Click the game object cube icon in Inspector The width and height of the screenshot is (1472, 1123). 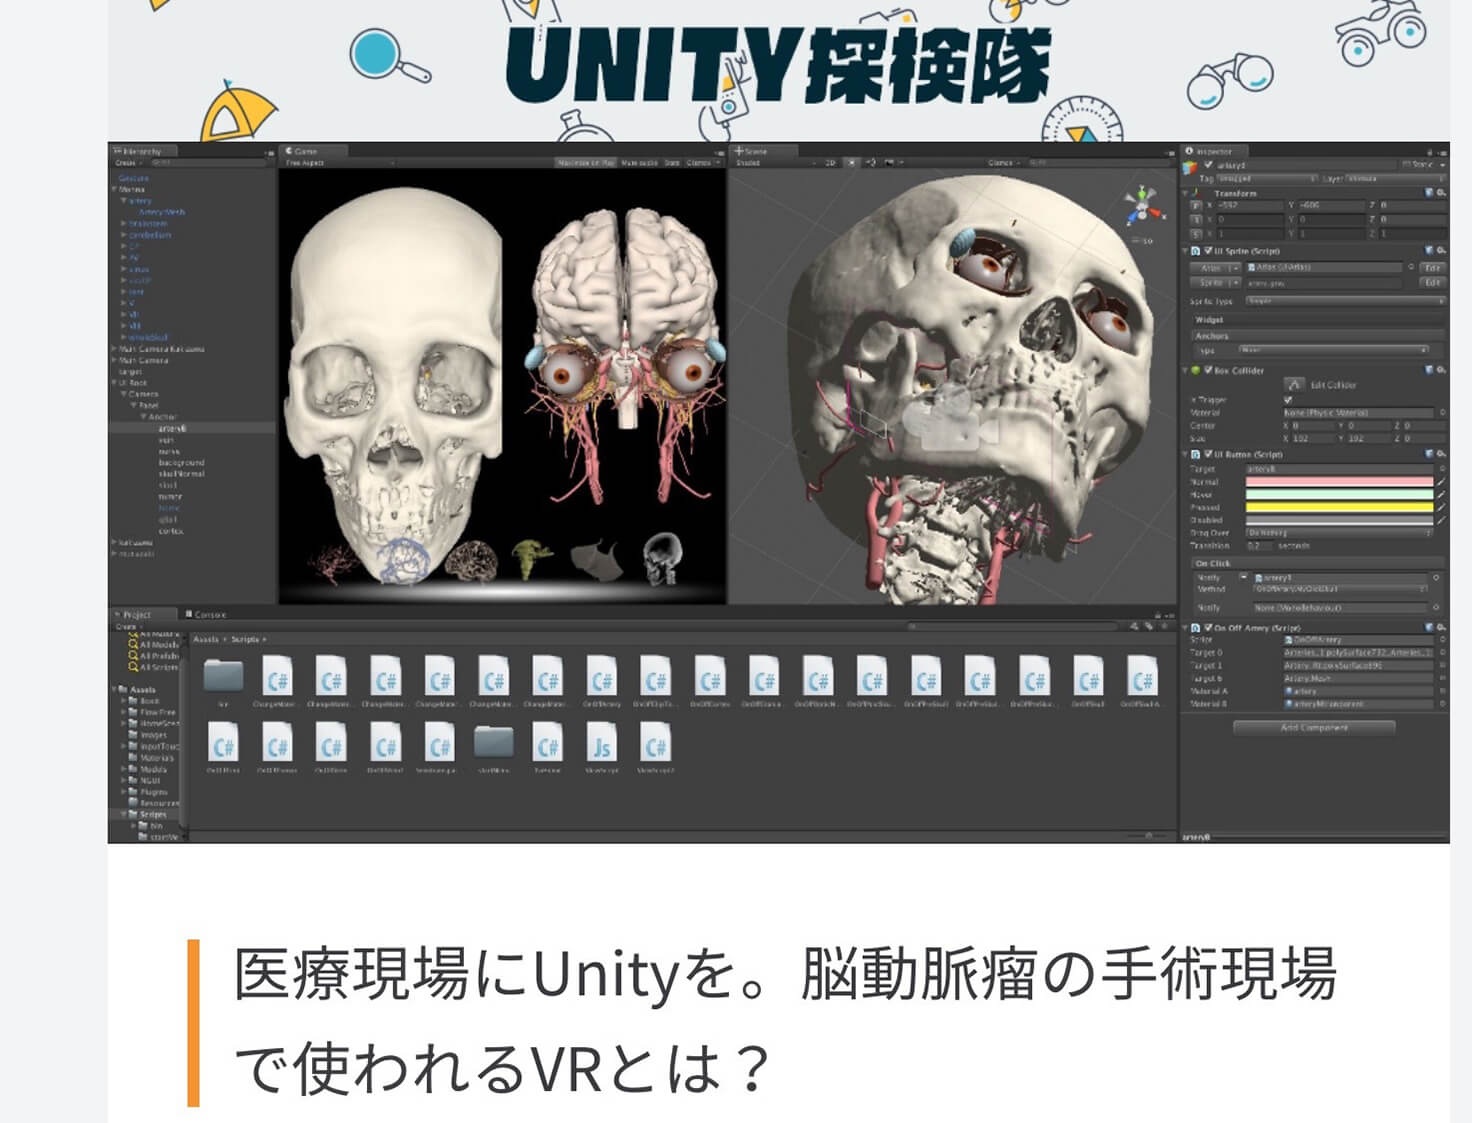coord(1191,167)
